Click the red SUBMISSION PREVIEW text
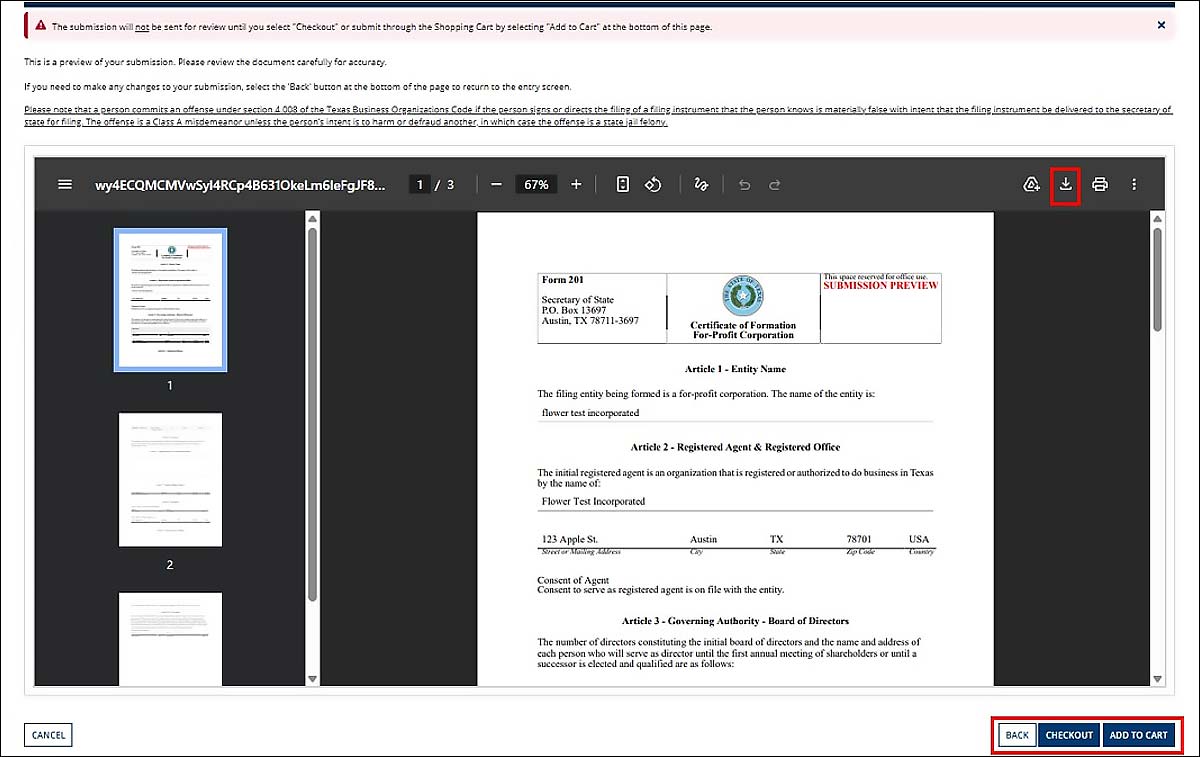 click(x=881, y=286)
